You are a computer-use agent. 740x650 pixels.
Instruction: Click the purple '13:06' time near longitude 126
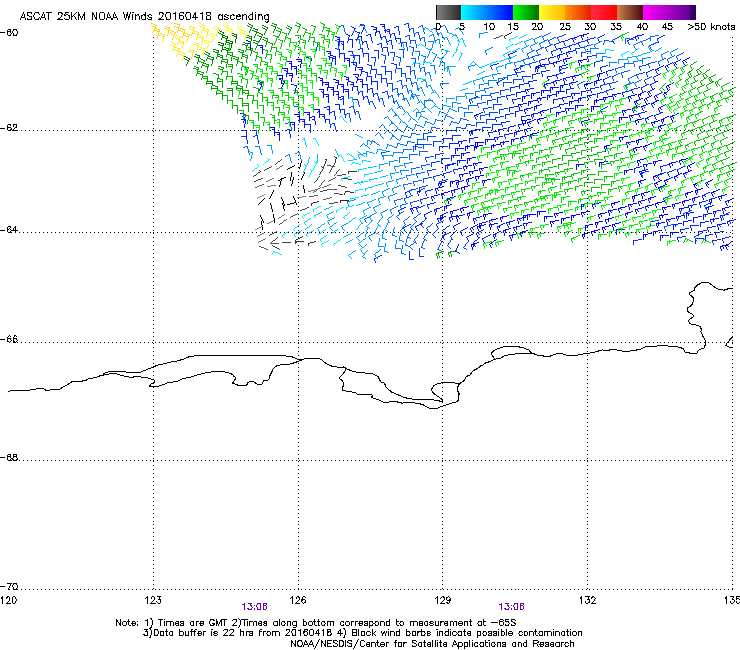[x=255, y=607]
